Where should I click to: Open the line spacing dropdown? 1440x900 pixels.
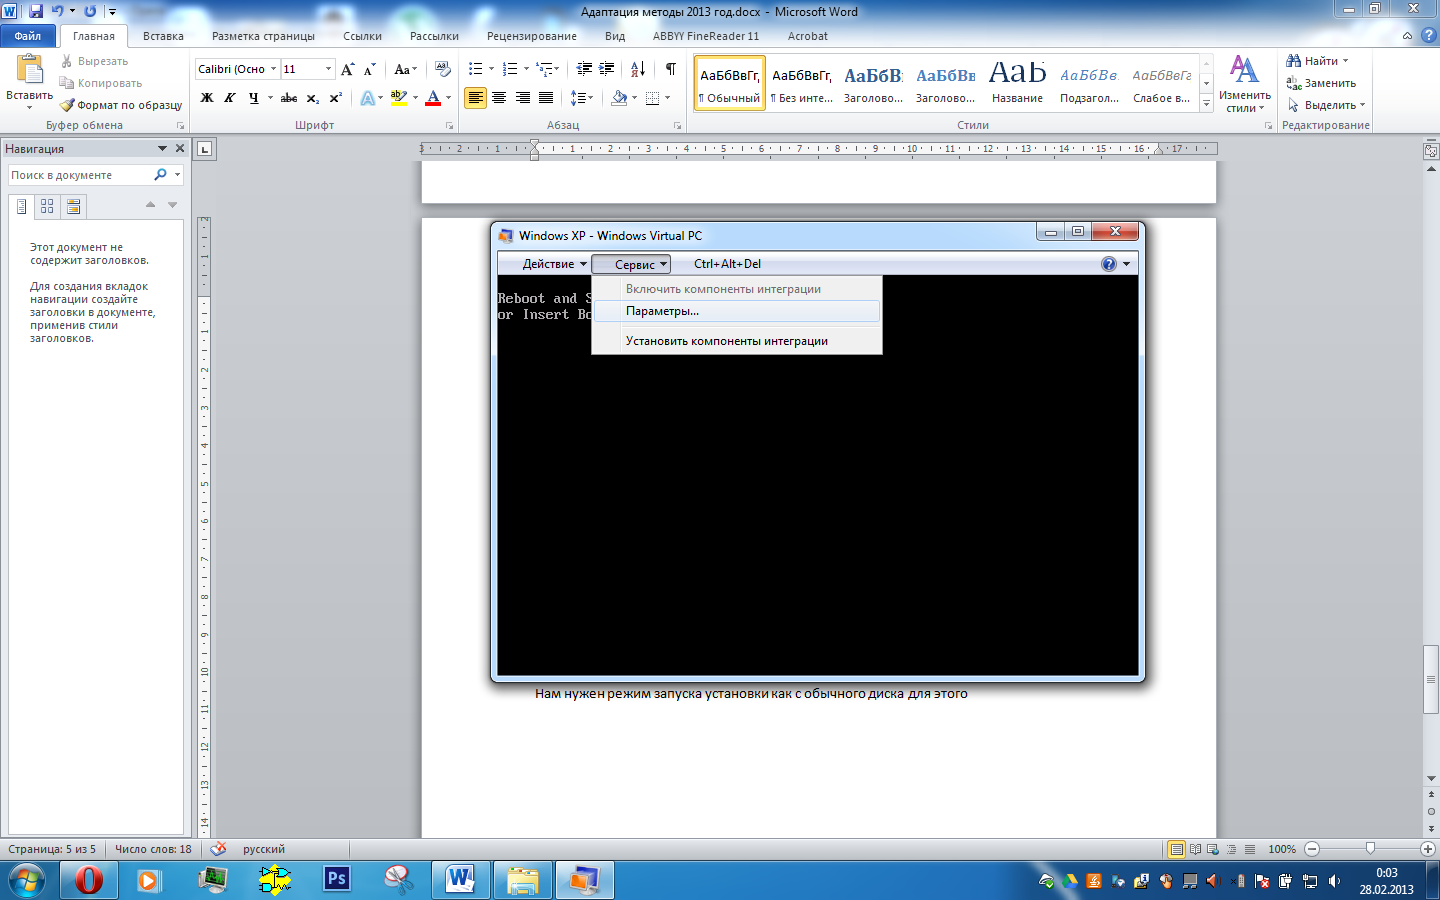click(582, 98)
